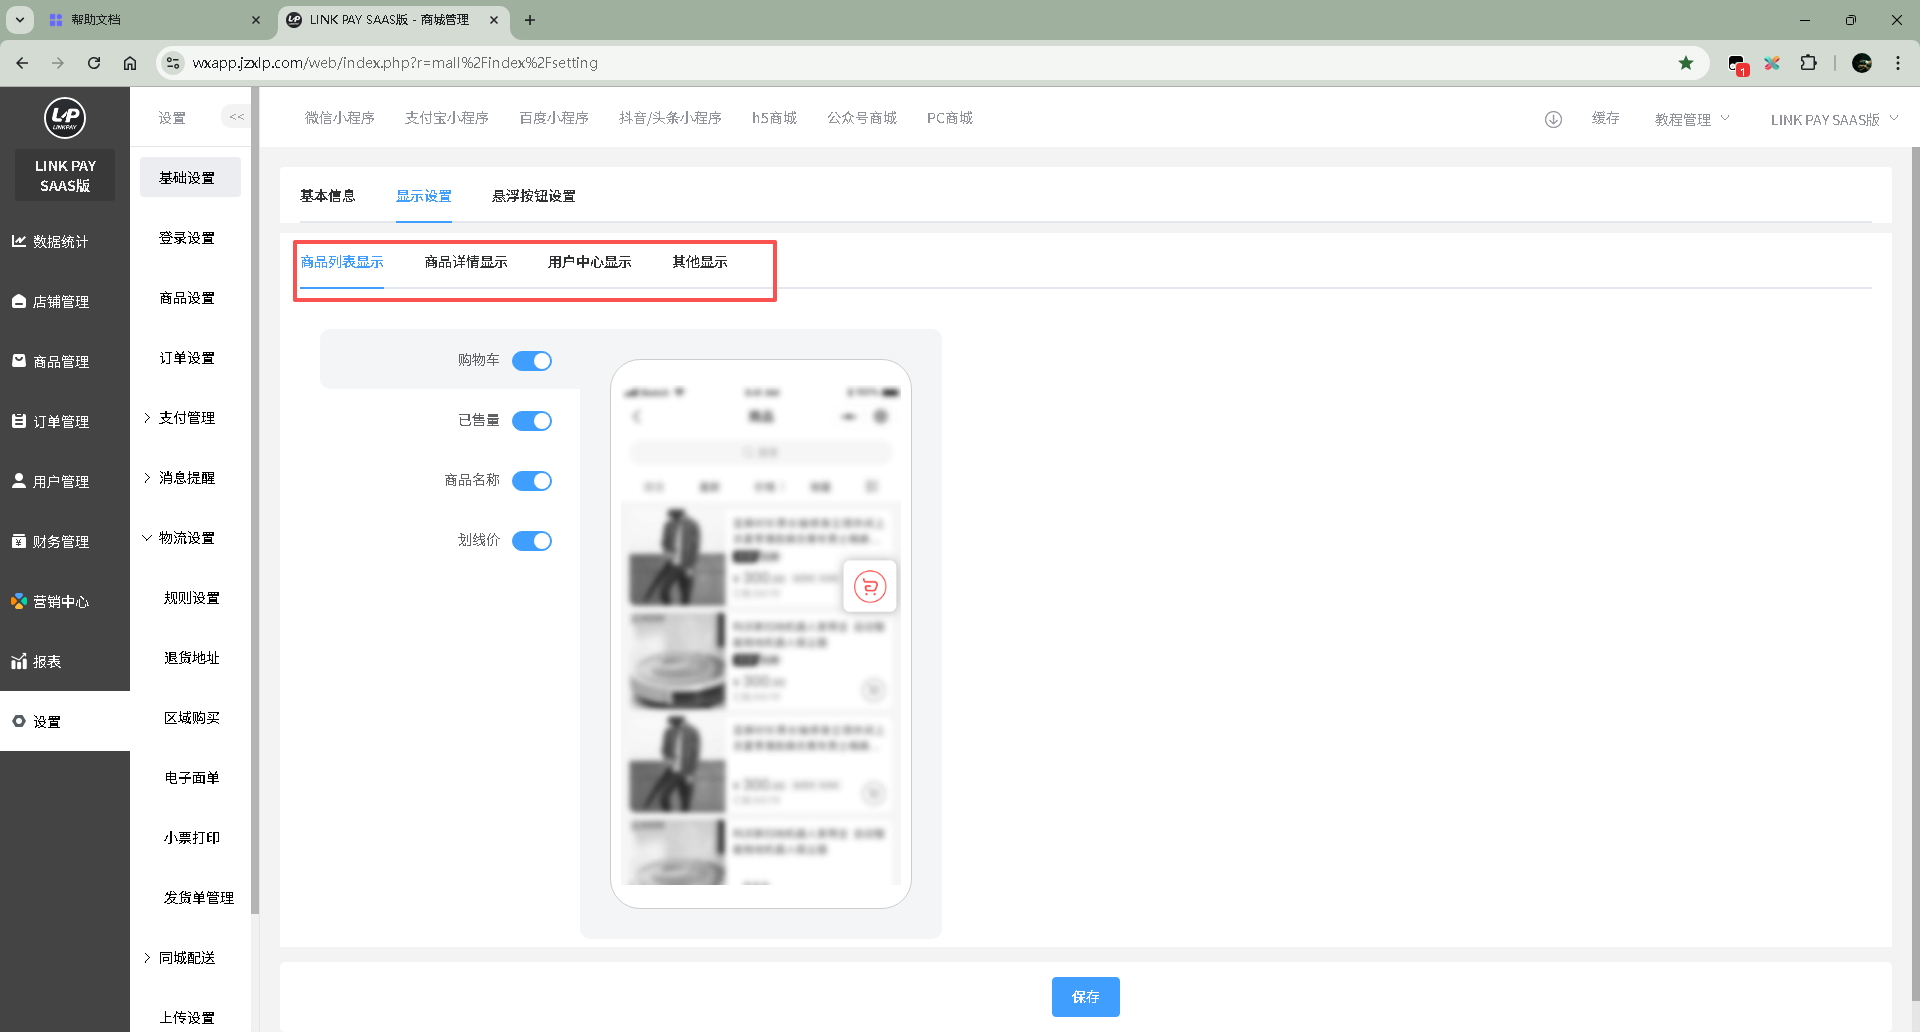Open the 微信小程序 link
Viewport: 1920px width, 1032px height.
pos(340,118)
